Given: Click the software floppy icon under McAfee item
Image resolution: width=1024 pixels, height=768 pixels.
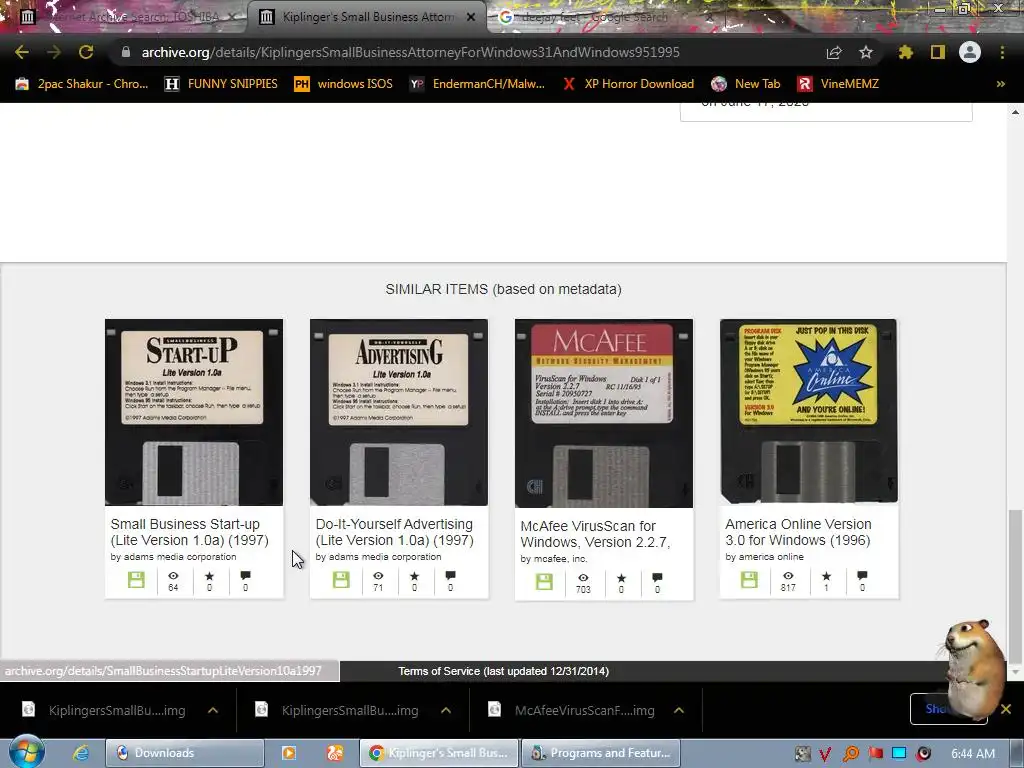Looking at the screenshot, I should pyautogui.click(x=544, y=581).
